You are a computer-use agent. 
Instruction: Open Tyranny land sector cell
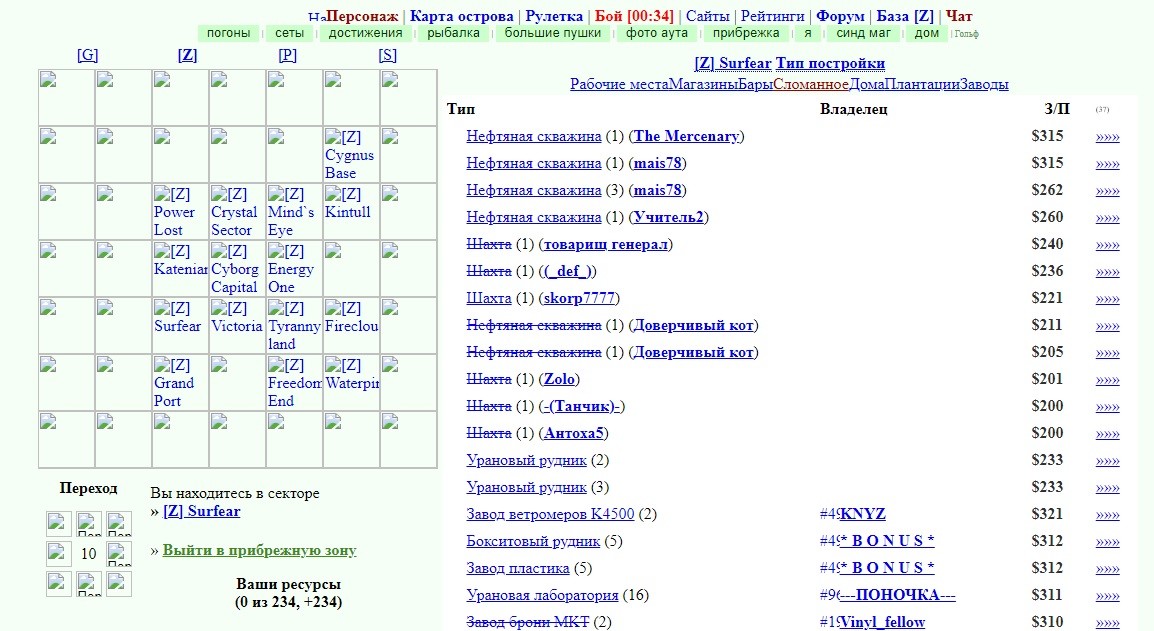coord(294,326)
